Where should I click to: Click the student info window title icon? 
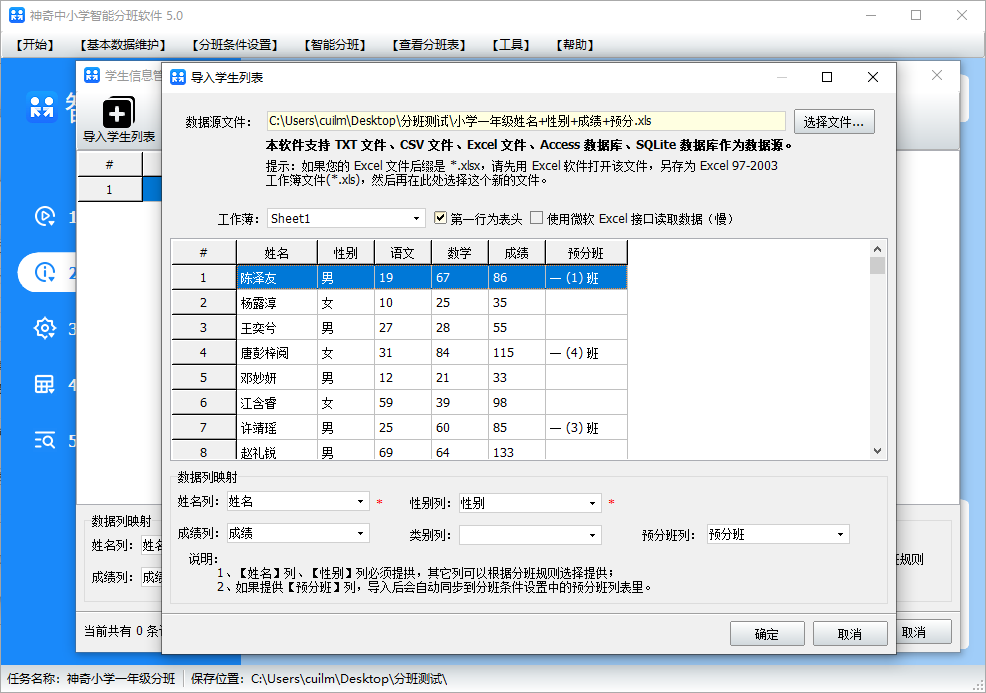[x=92, y=75]
